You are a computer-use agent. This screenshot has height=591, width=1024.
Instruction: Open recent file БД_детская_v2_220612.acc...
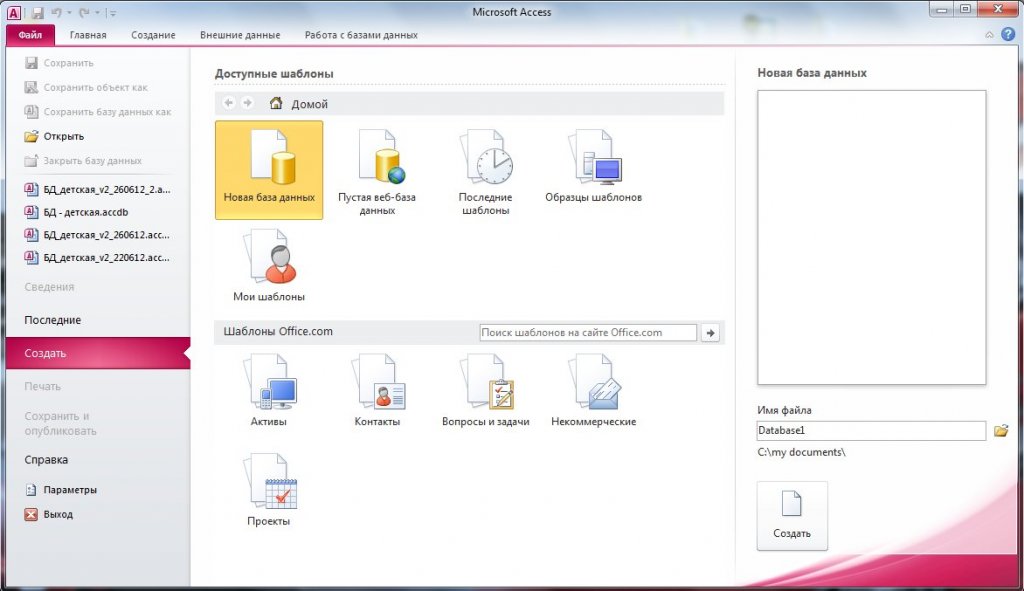pos(97,257)
